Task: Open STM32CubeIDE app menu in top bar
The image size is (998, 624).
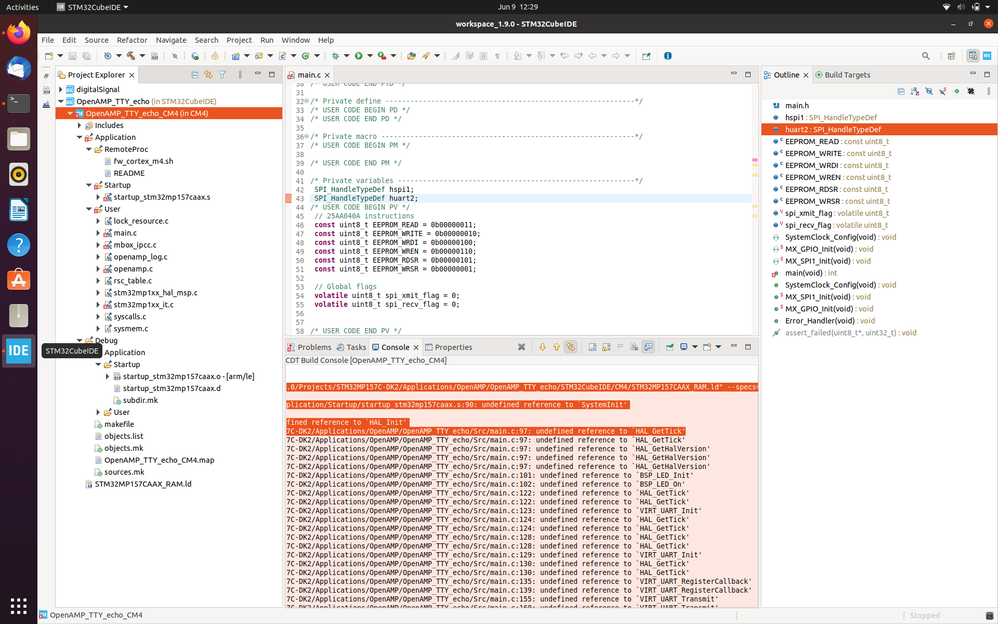Action: click(92, 7)
